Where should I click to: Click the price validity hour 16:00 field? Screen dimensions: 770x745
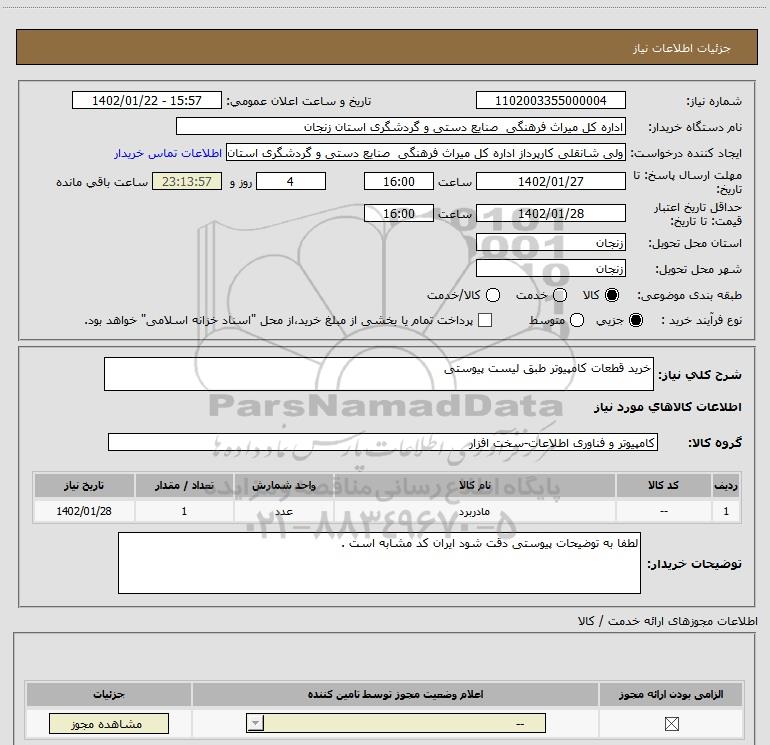point(399,214)
